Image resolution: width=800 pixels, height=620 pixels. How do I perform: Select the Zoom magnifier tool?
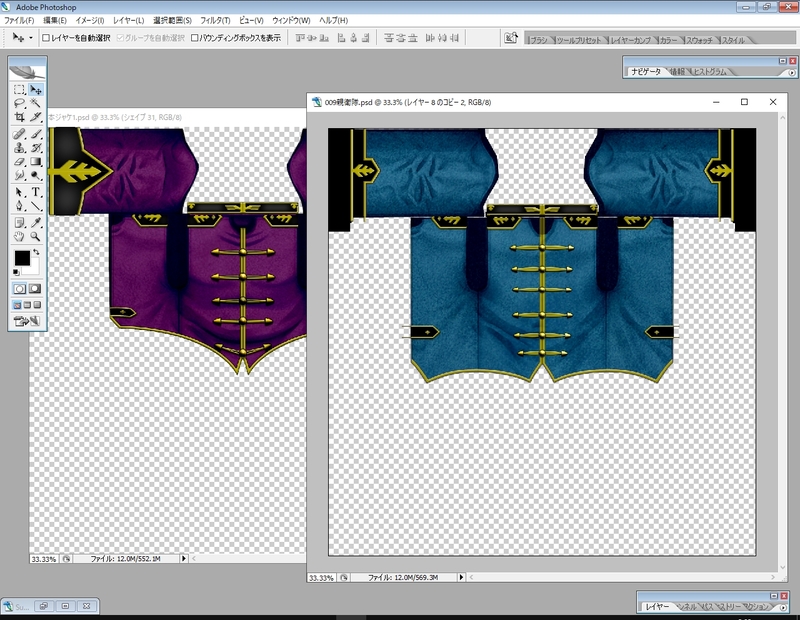pos(36,236)
